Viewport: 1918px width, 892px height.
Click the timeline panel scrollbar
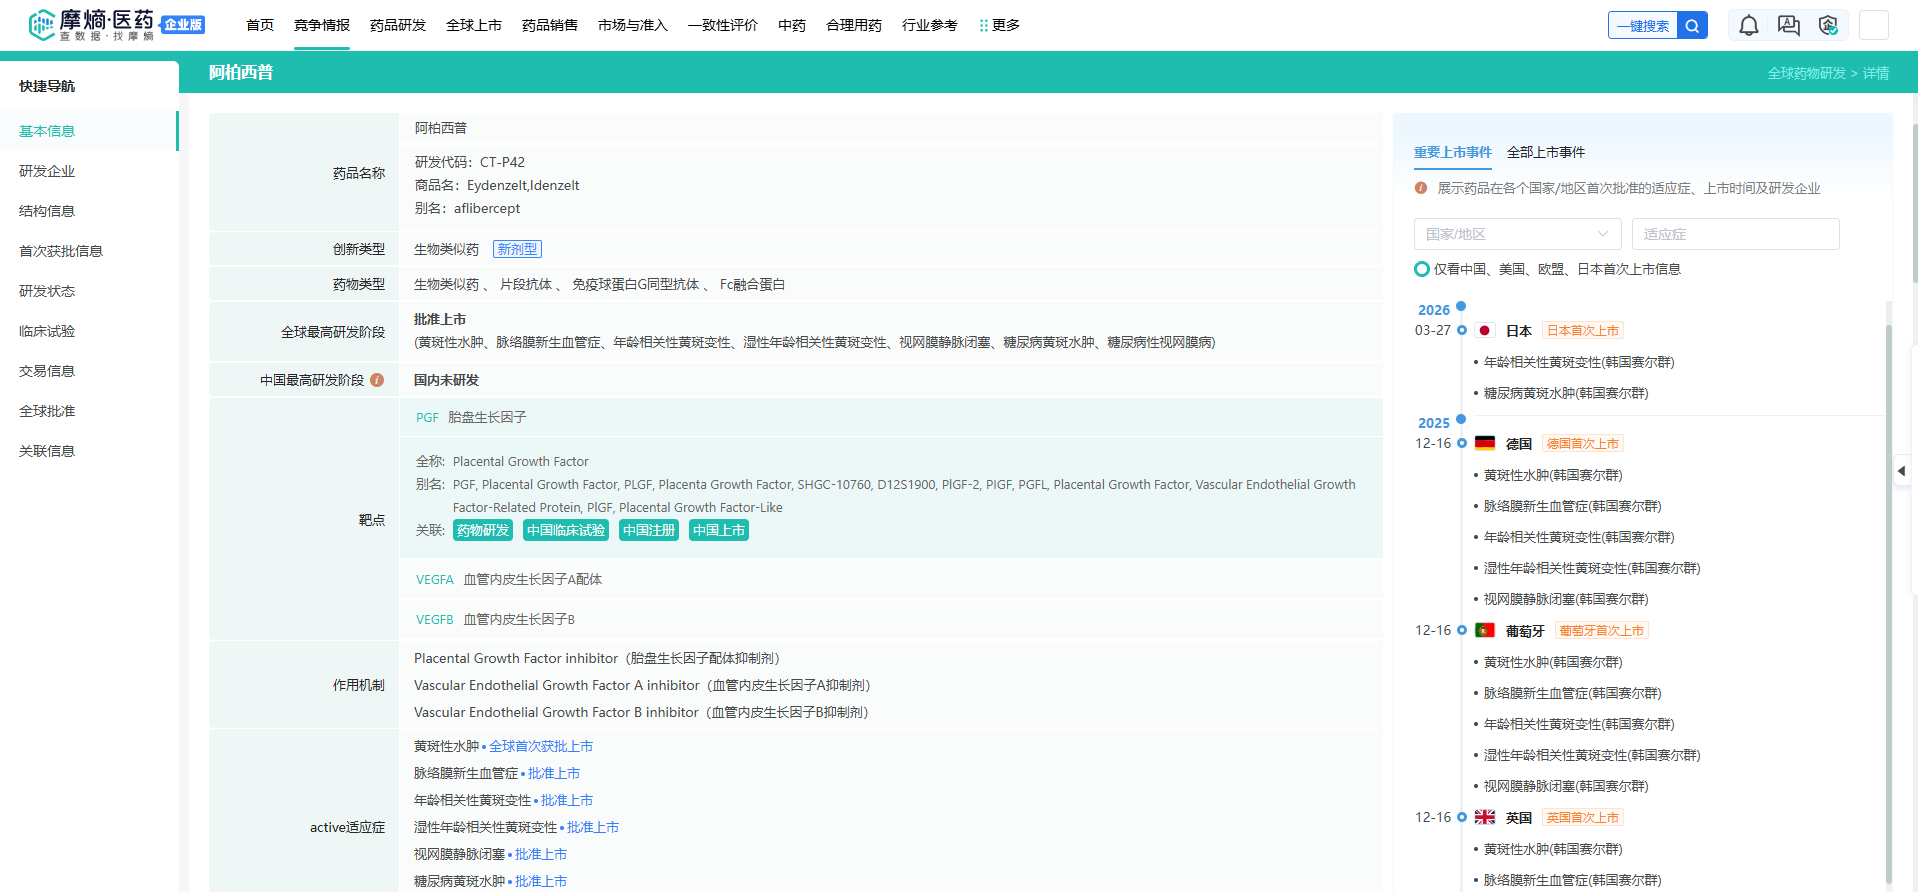tap(1888, 604)
